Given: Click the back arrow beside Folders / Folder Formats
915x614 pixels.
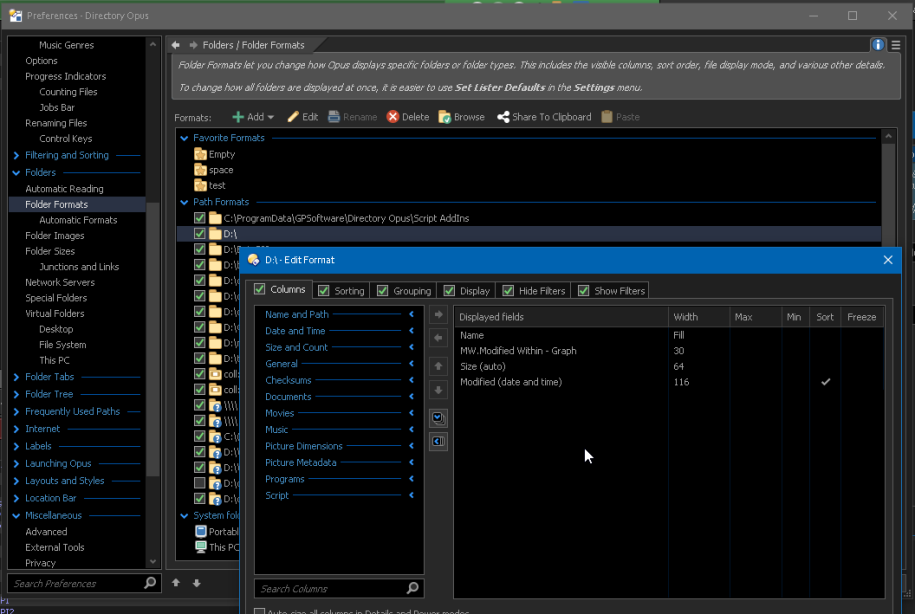Looking at the screenshot, I should (176, 45).
